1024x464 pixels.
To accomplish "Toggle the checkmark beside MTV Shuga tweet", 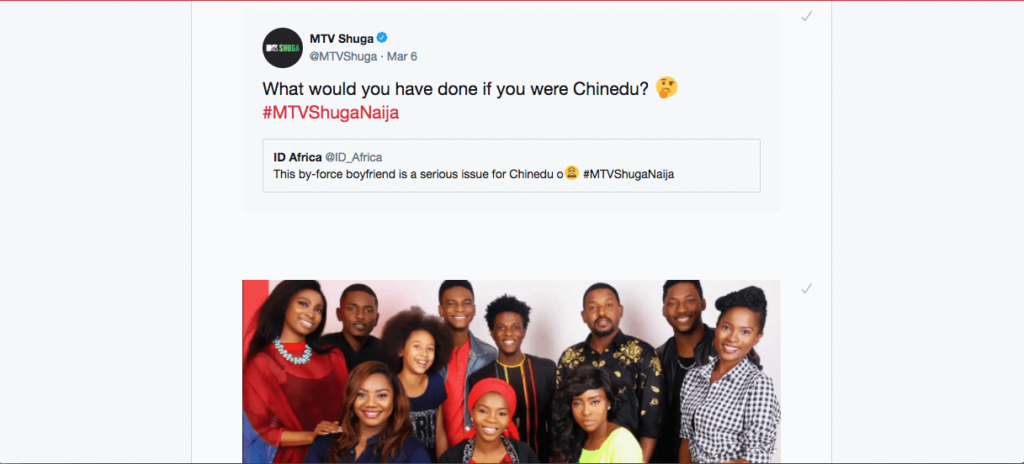I will pos(807,16).
